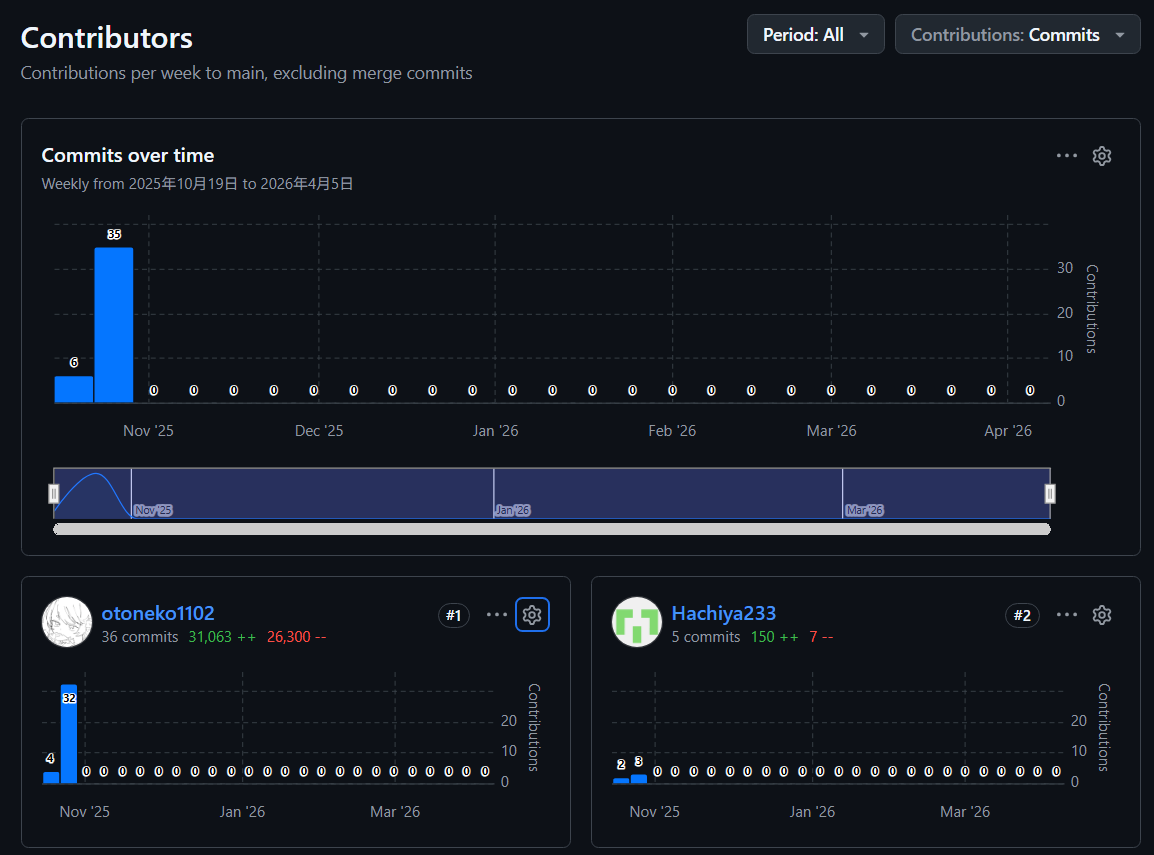Screen dimensions: 1154x855
Task: Open three-dot menu for Commits over time
Action: (x=1066, y=156)
